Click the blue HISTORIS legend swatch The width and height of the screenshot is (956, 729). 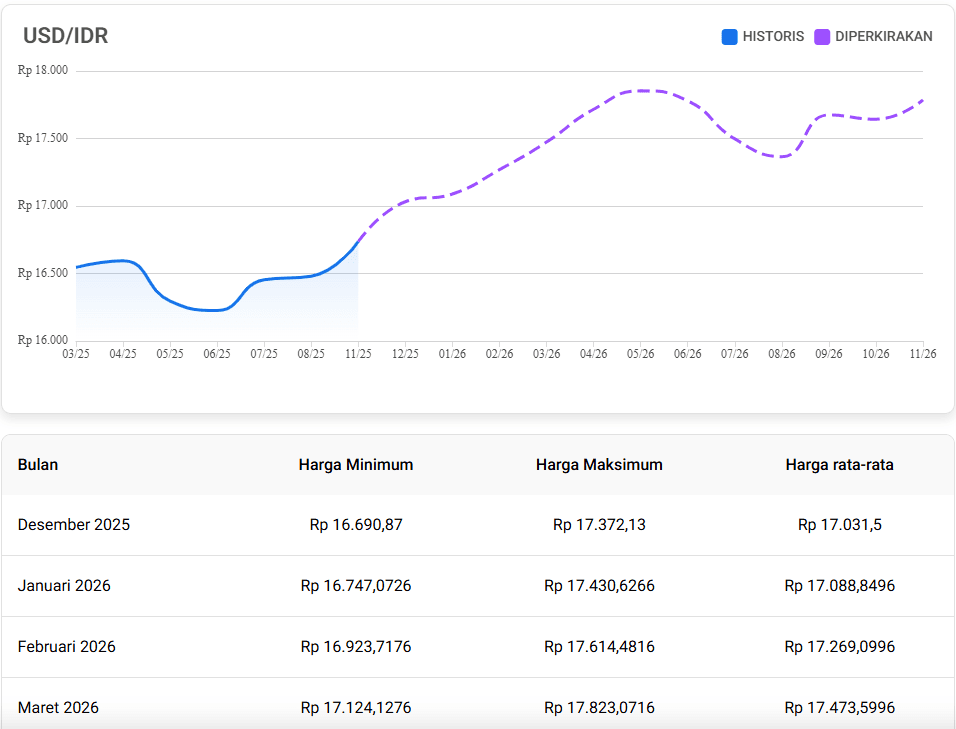[x=729, y=37]
